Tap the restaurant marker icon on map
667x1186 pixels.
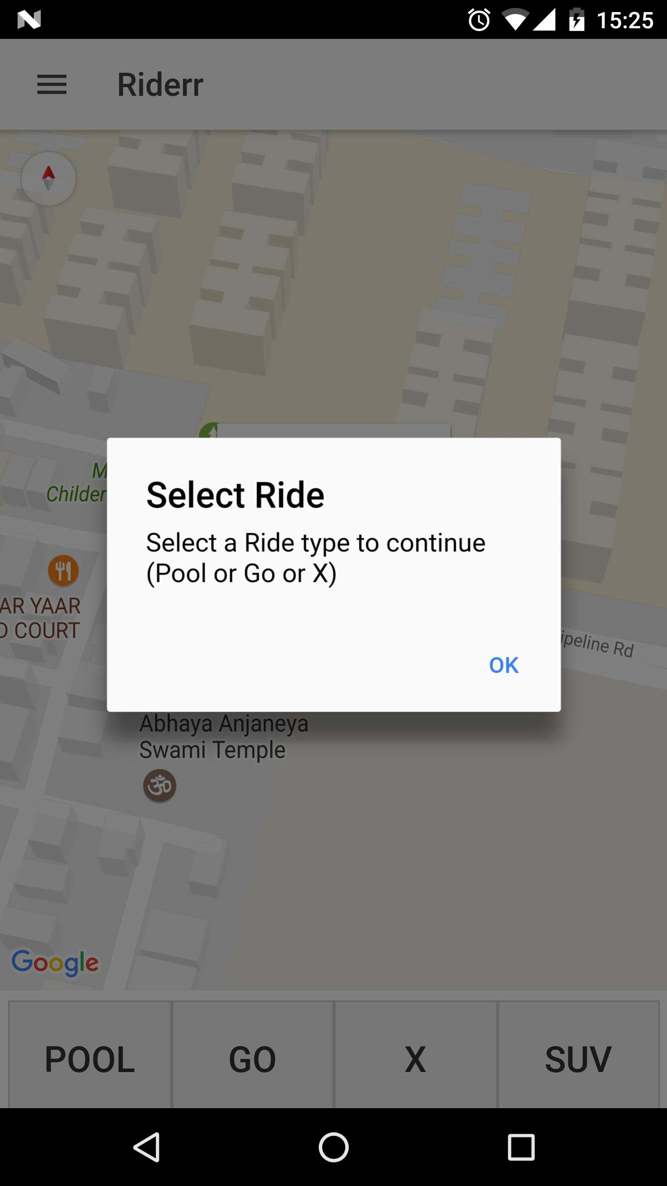click(x=64, y=570)
